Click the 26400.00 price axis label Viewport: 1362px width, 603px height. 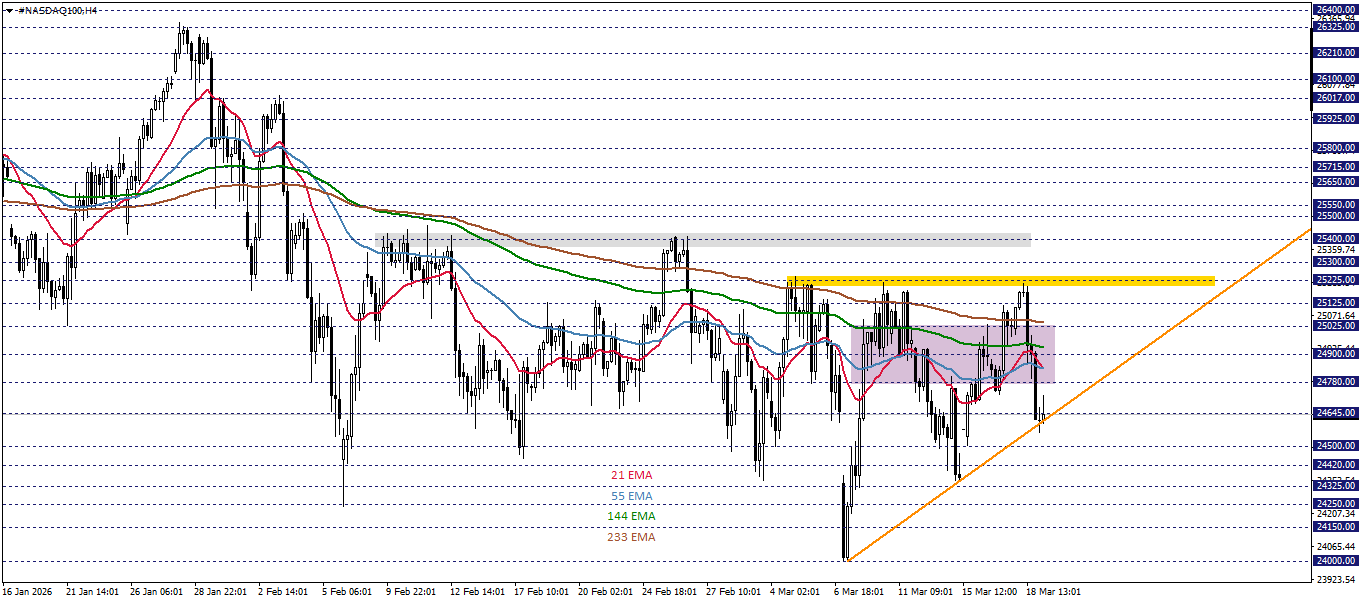pyautogui.click(x=1338, y=10)
